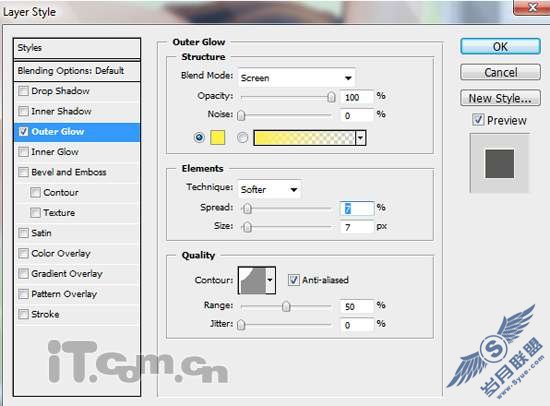Screen dimensions: 550x406
Task: Open the yellow gradient picker bar
Action: pyautogui.click(x=304, y=138)
